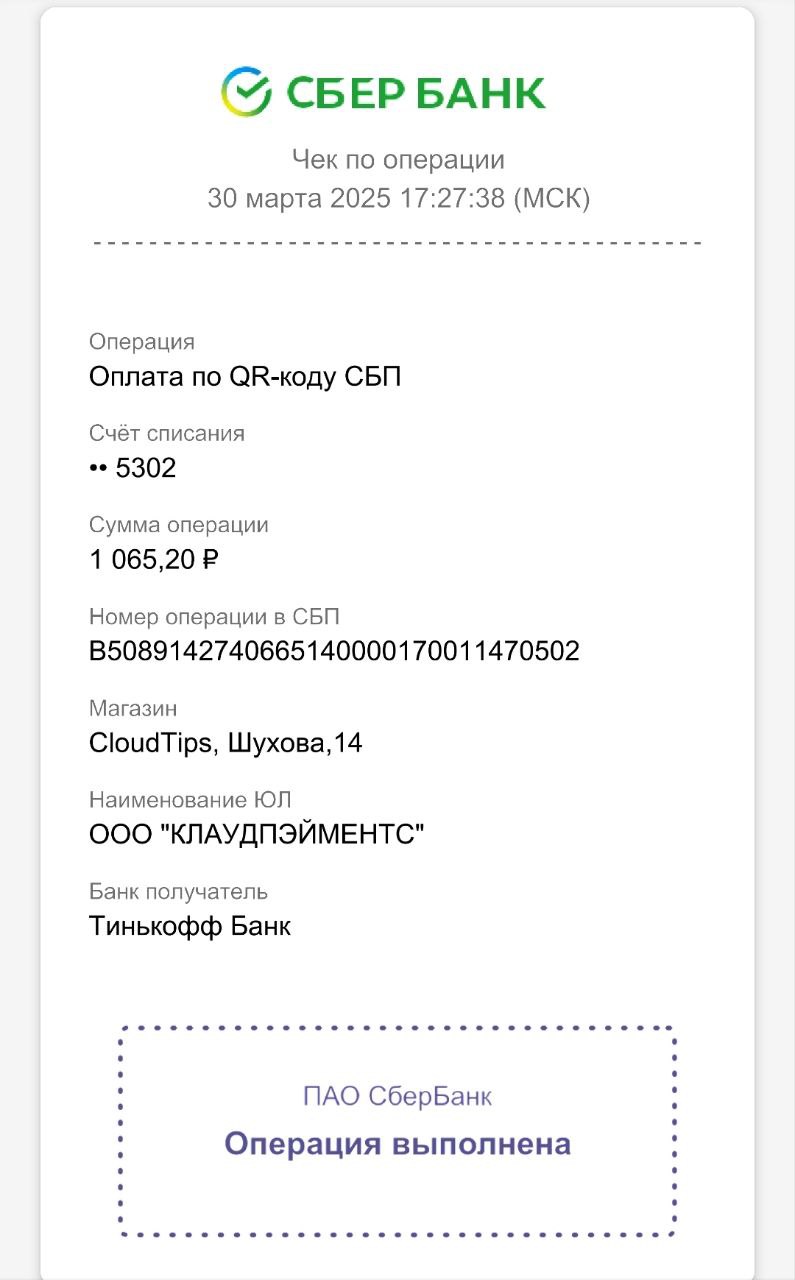Click the Сумма операции label
Viewport: 795px width, 1280px height.
(179, 525)
